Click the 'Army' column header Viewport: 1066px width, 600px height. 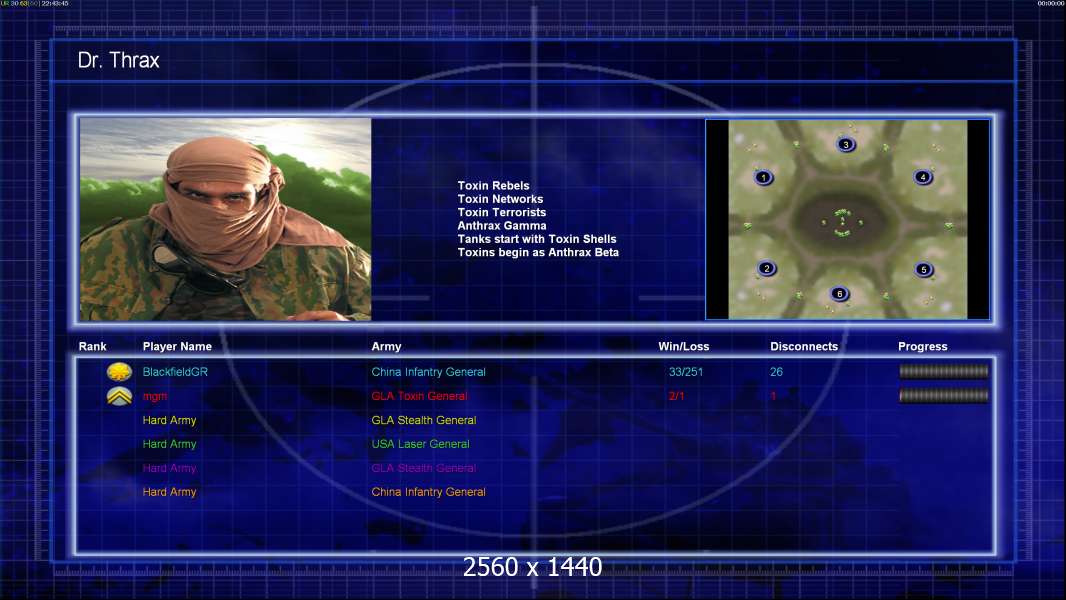[386, 347]
